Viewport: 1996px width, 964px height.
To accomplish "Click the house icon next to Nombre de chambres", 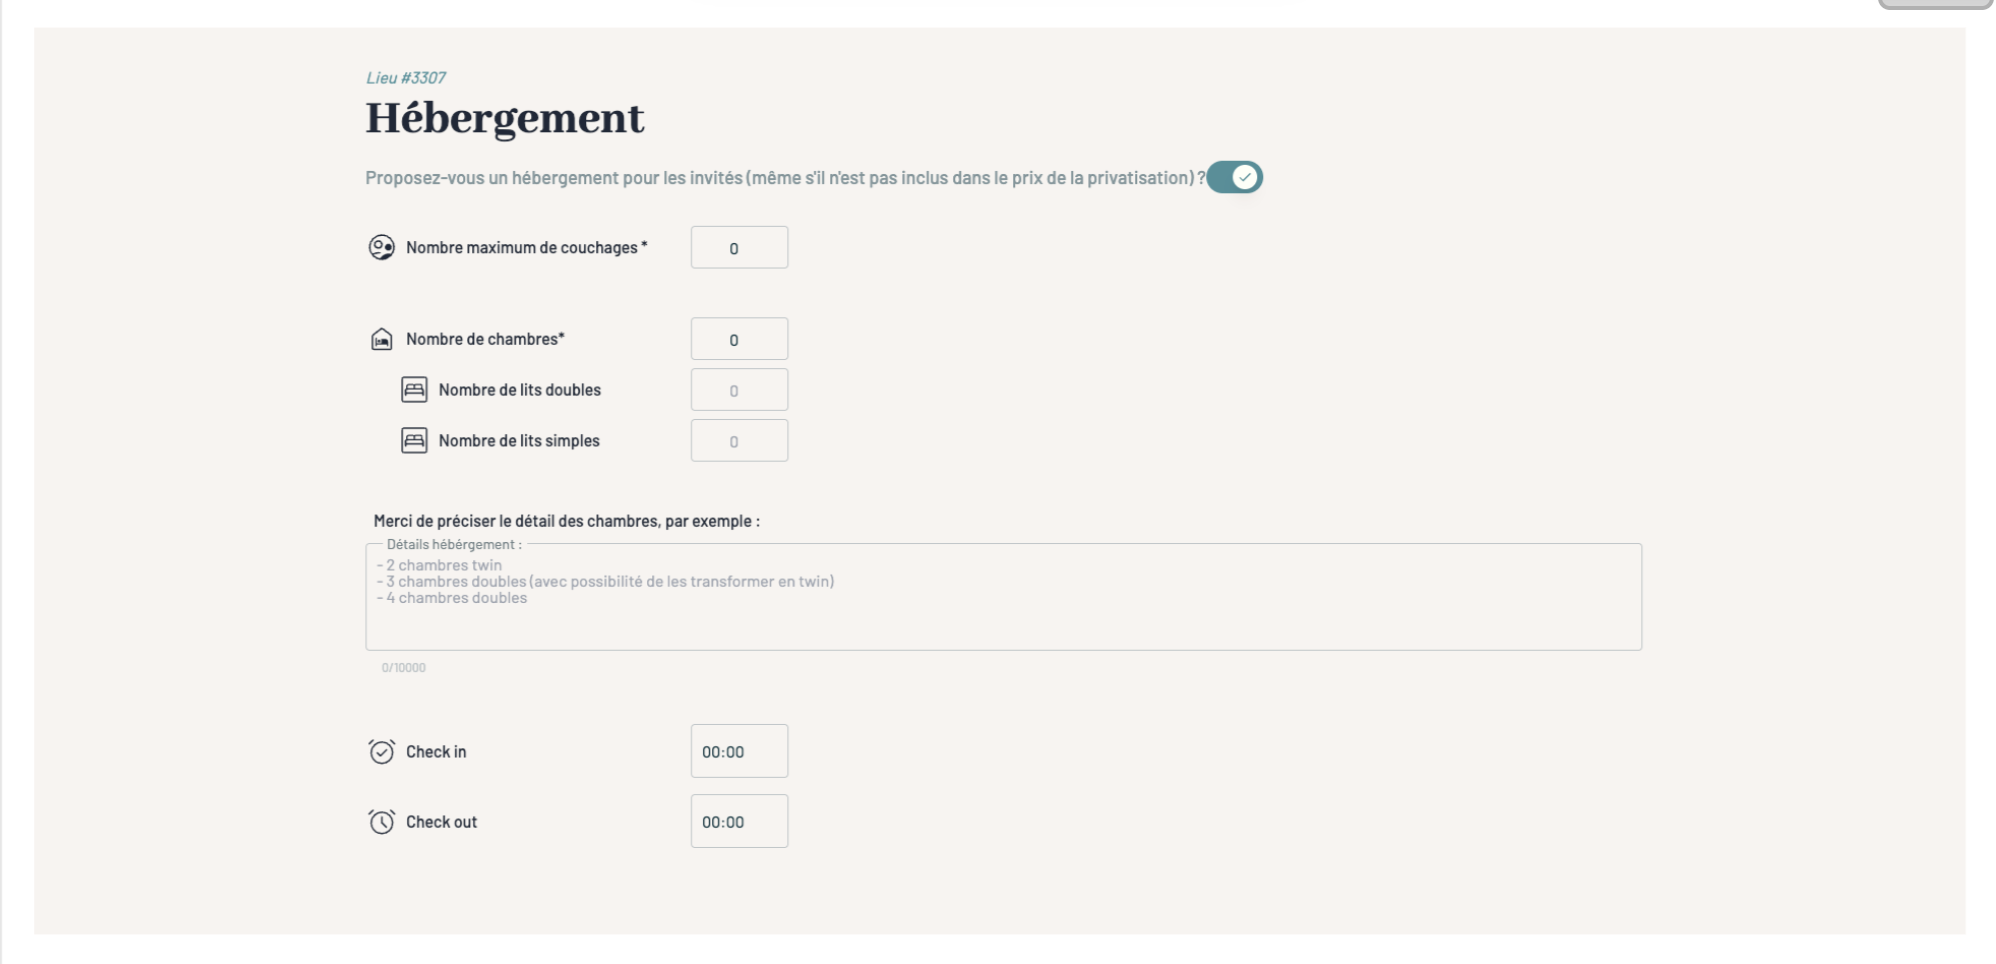I will pos(381,339).
